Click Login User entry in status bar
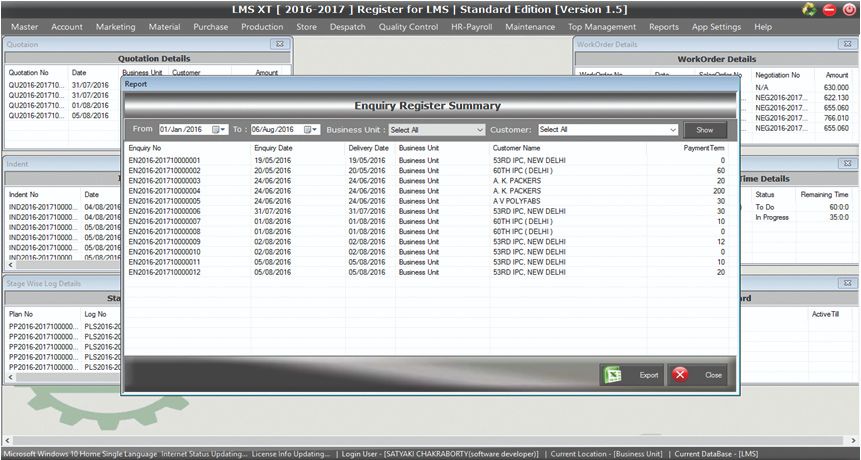The width and height of the screenshot is (861, 460). tap(440, 454)
